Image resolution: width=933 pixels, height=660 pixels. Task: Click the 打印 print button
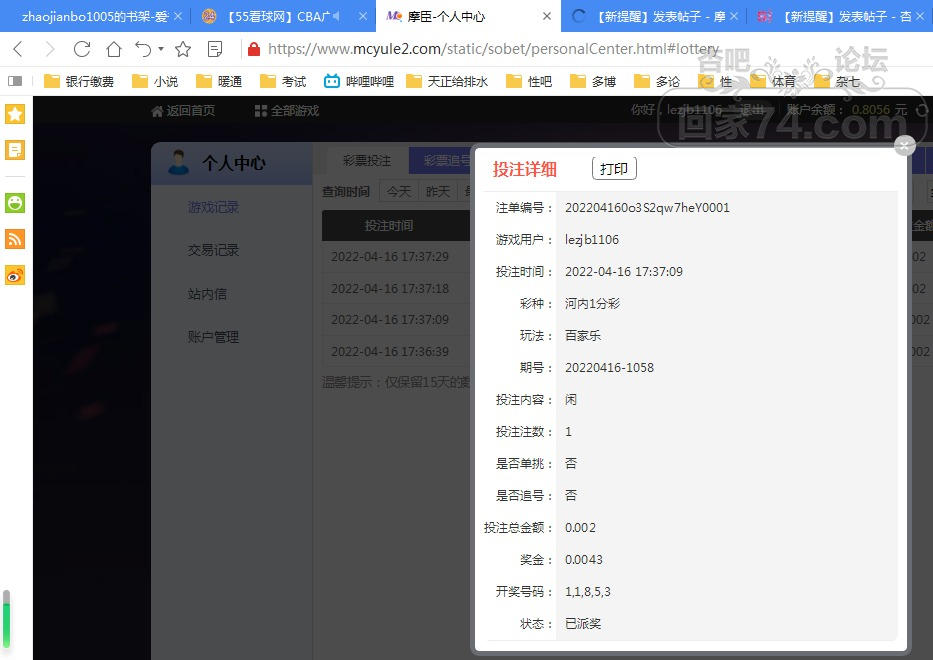(614, 168)
